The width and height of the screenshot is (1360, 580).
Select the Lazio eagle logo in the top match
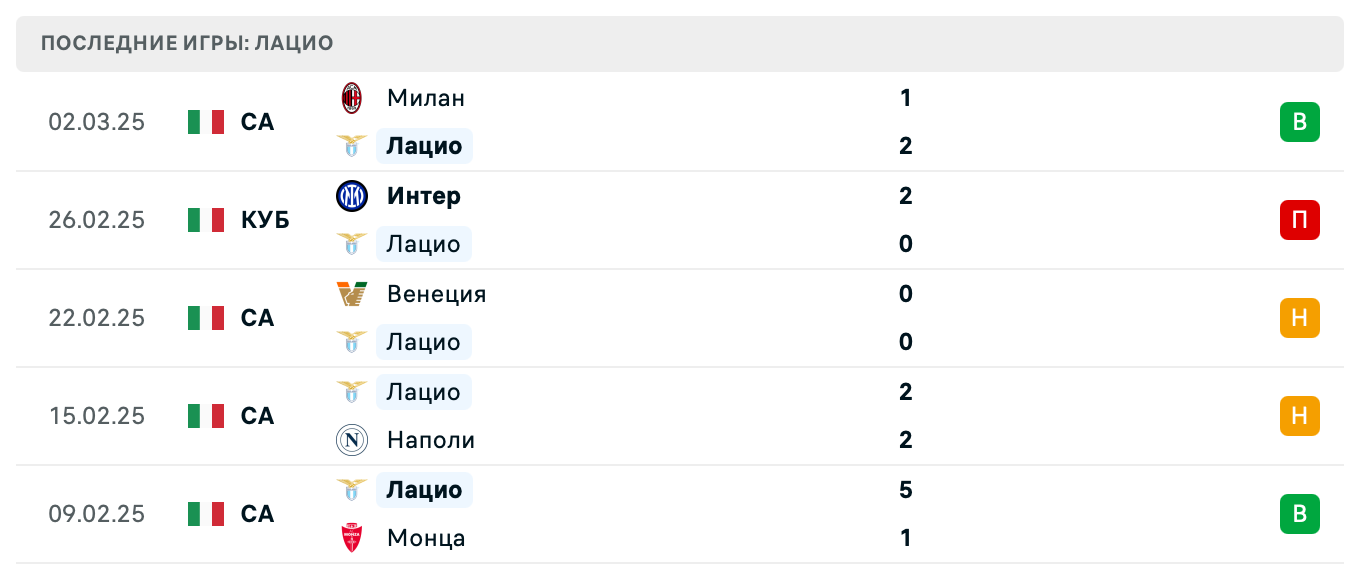coord(352,146)
